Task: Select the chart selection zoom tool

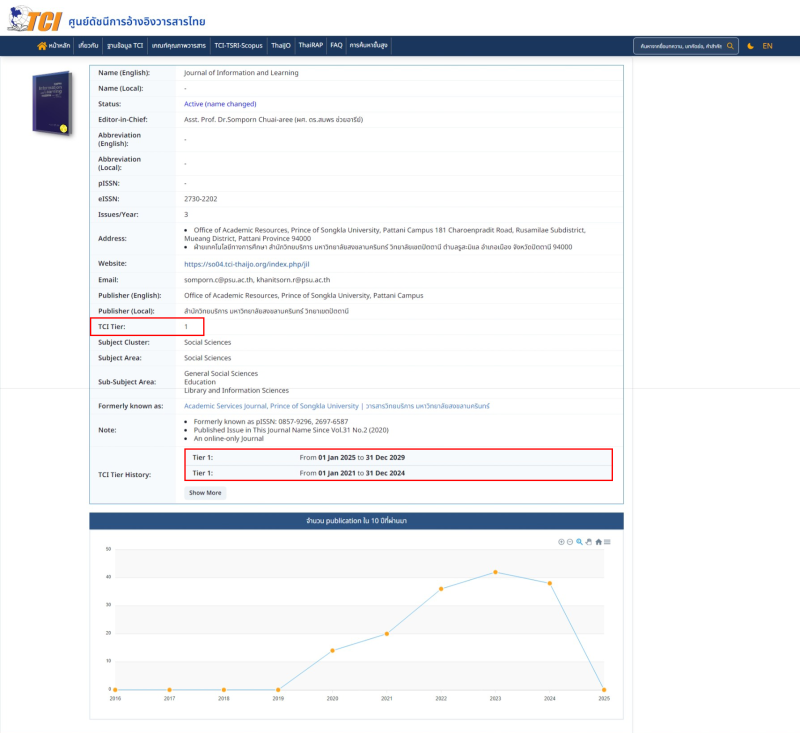Action: [579, 542]
